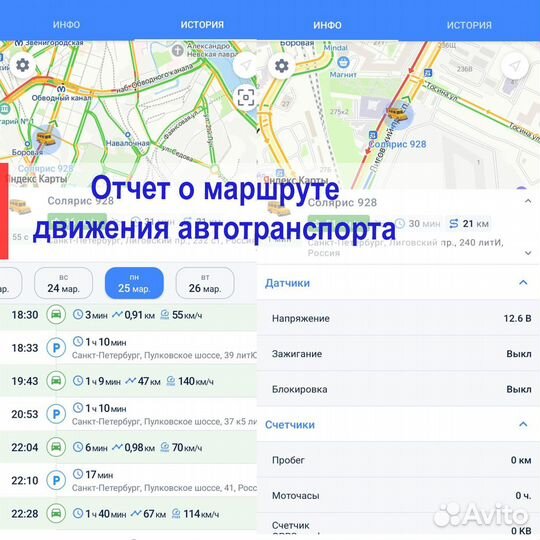Tap the Напряжение 12.6 В row
Screen dimensions: 540x540
tap(398, 318)
